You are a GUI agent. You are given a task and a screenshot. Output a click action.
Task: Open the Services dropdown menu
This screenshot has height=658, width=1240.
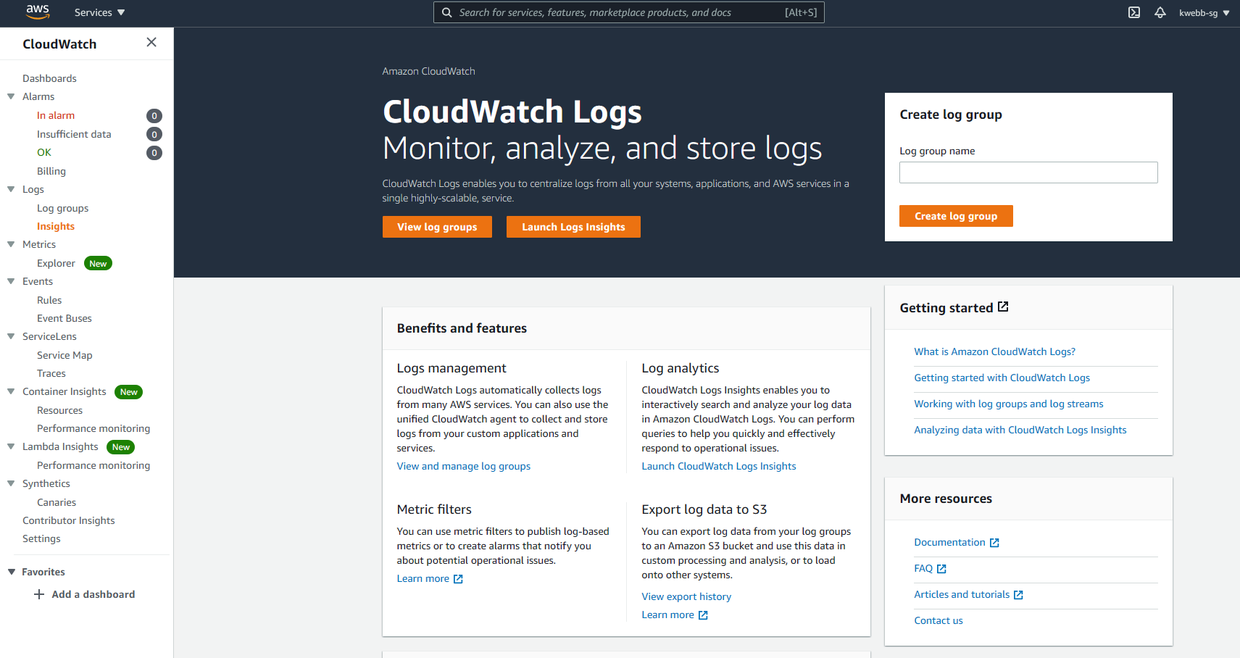100,13
